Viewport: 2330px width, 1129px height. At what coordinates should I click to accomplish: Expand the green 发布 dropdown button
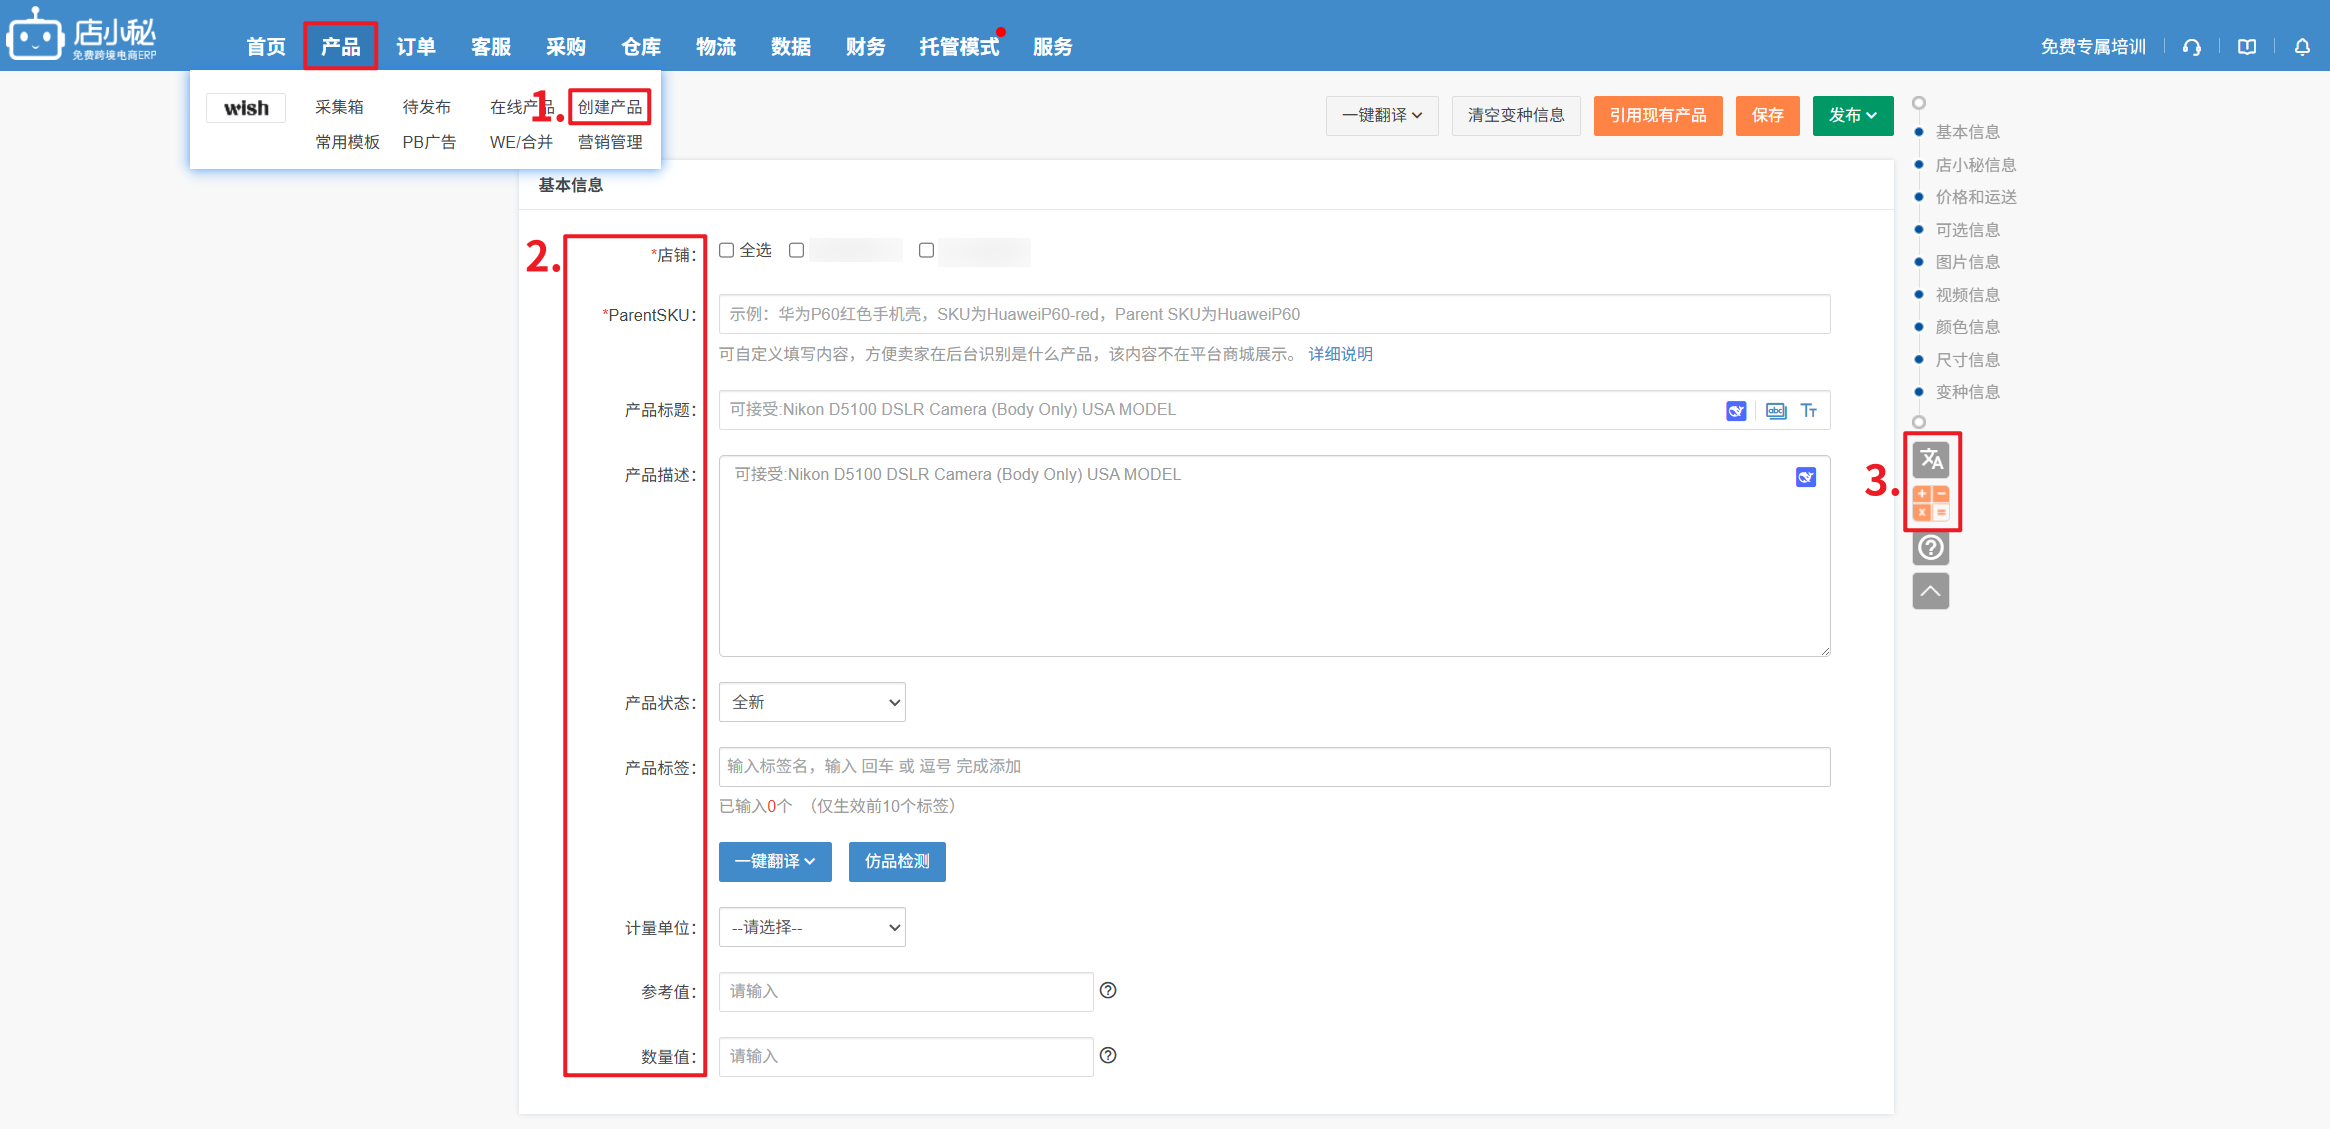1853,115
